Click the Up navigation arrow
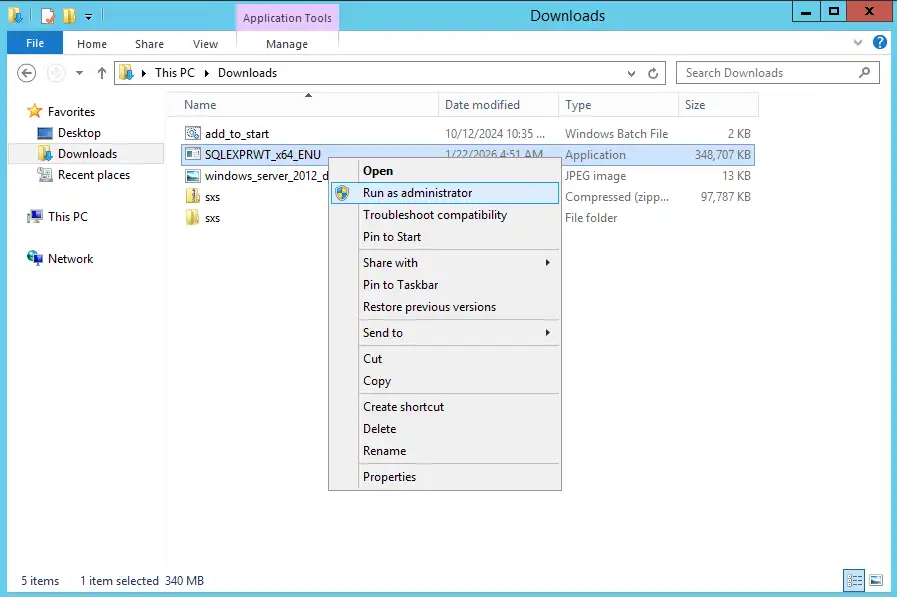 [101, 72]
